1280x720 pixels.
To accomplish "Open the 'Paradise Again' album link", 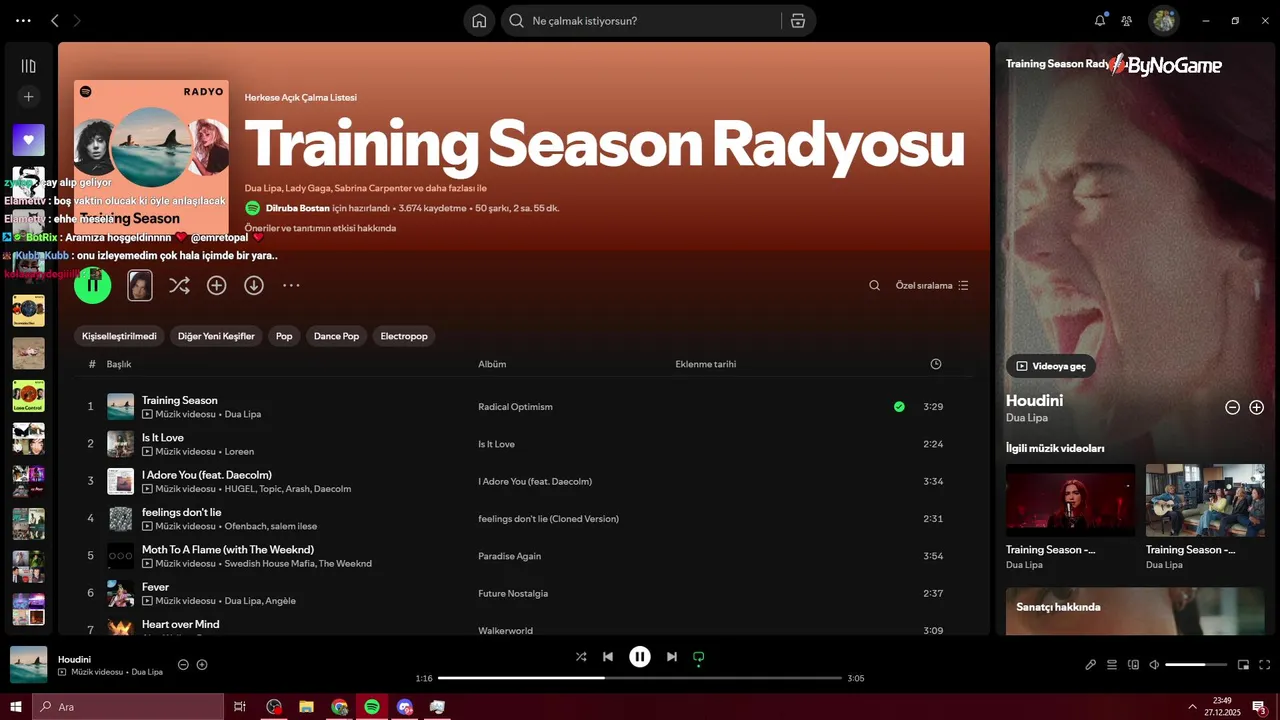I will coord(509,556).
